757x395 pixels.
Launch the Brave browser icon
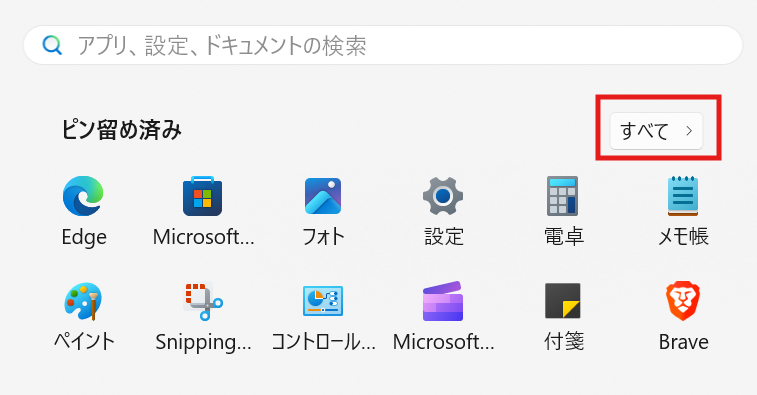pos(683,301)
